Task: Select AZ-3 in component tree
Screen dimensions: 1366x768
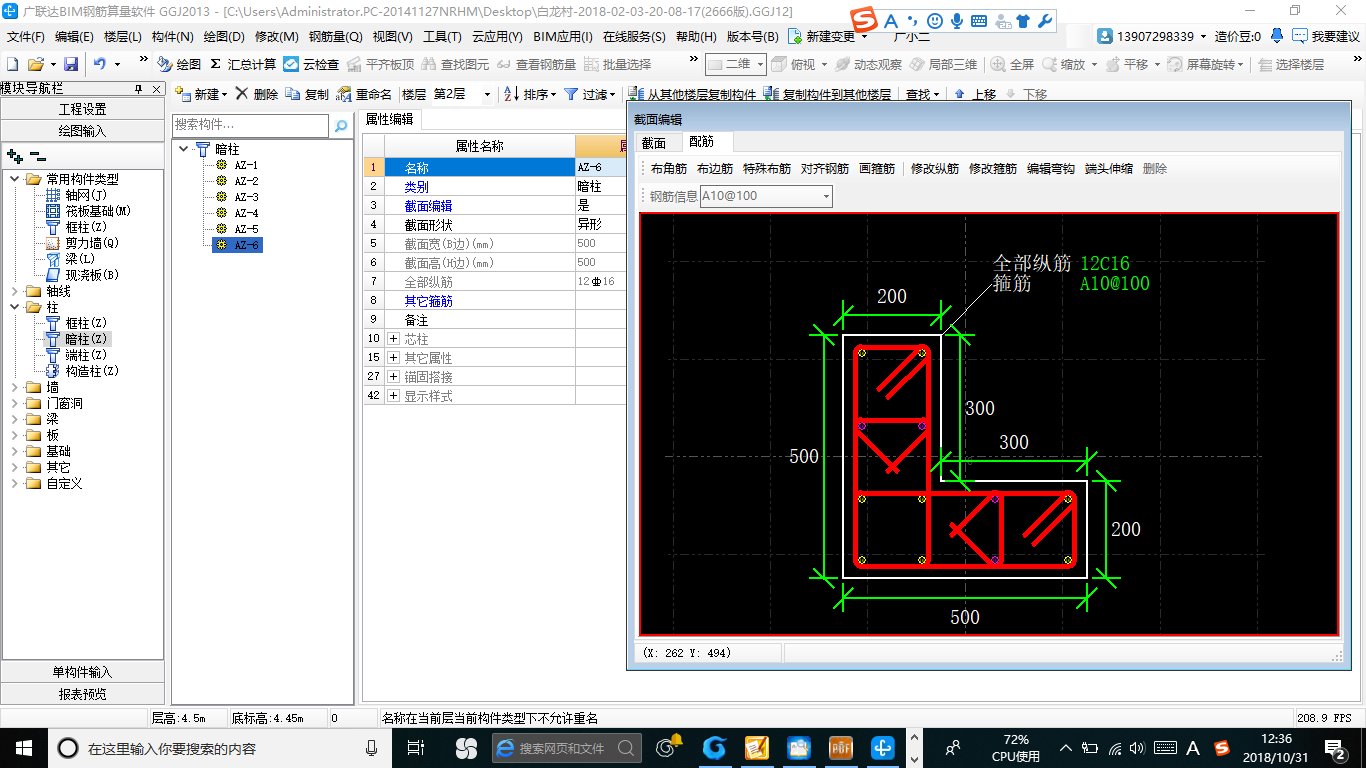Action: tap(246, 197)
